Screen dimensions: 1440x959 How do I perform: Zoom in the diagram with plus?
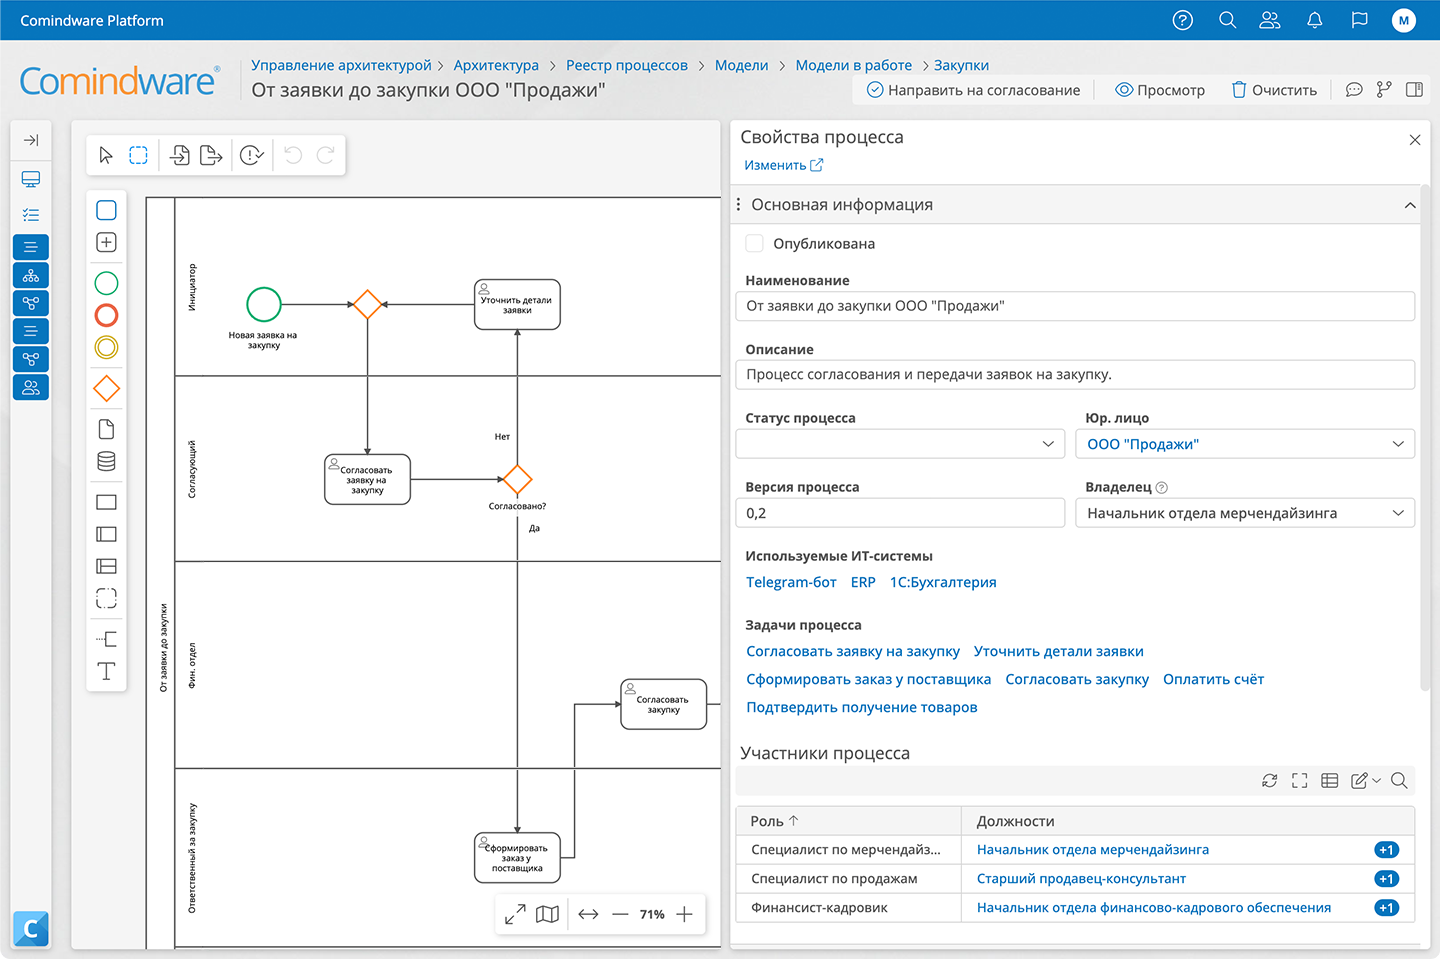pyautogui.click(x=684, y=914)
